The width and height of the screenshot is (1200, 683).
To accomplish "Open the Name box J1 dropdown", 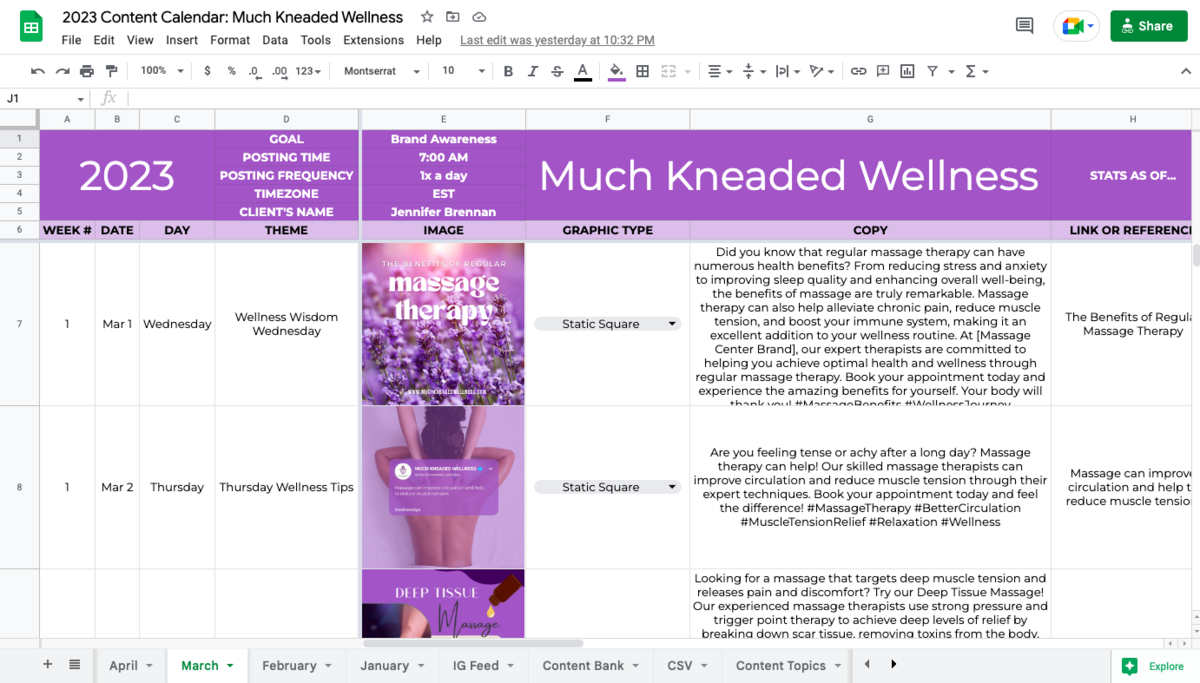I will [81, 99].
